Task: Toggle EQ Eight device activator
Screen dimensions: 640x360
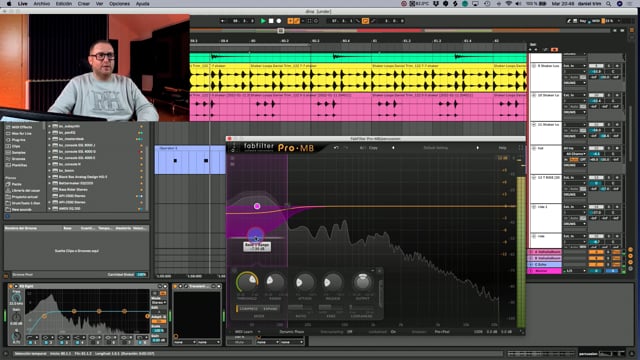Action: [11, 287]
